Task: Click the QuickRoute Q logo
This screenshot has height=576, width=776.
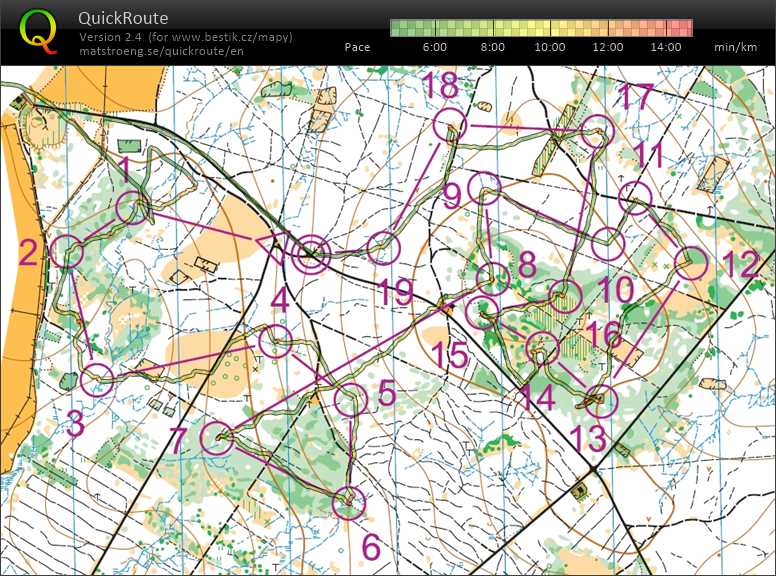Action: [39, 30]
